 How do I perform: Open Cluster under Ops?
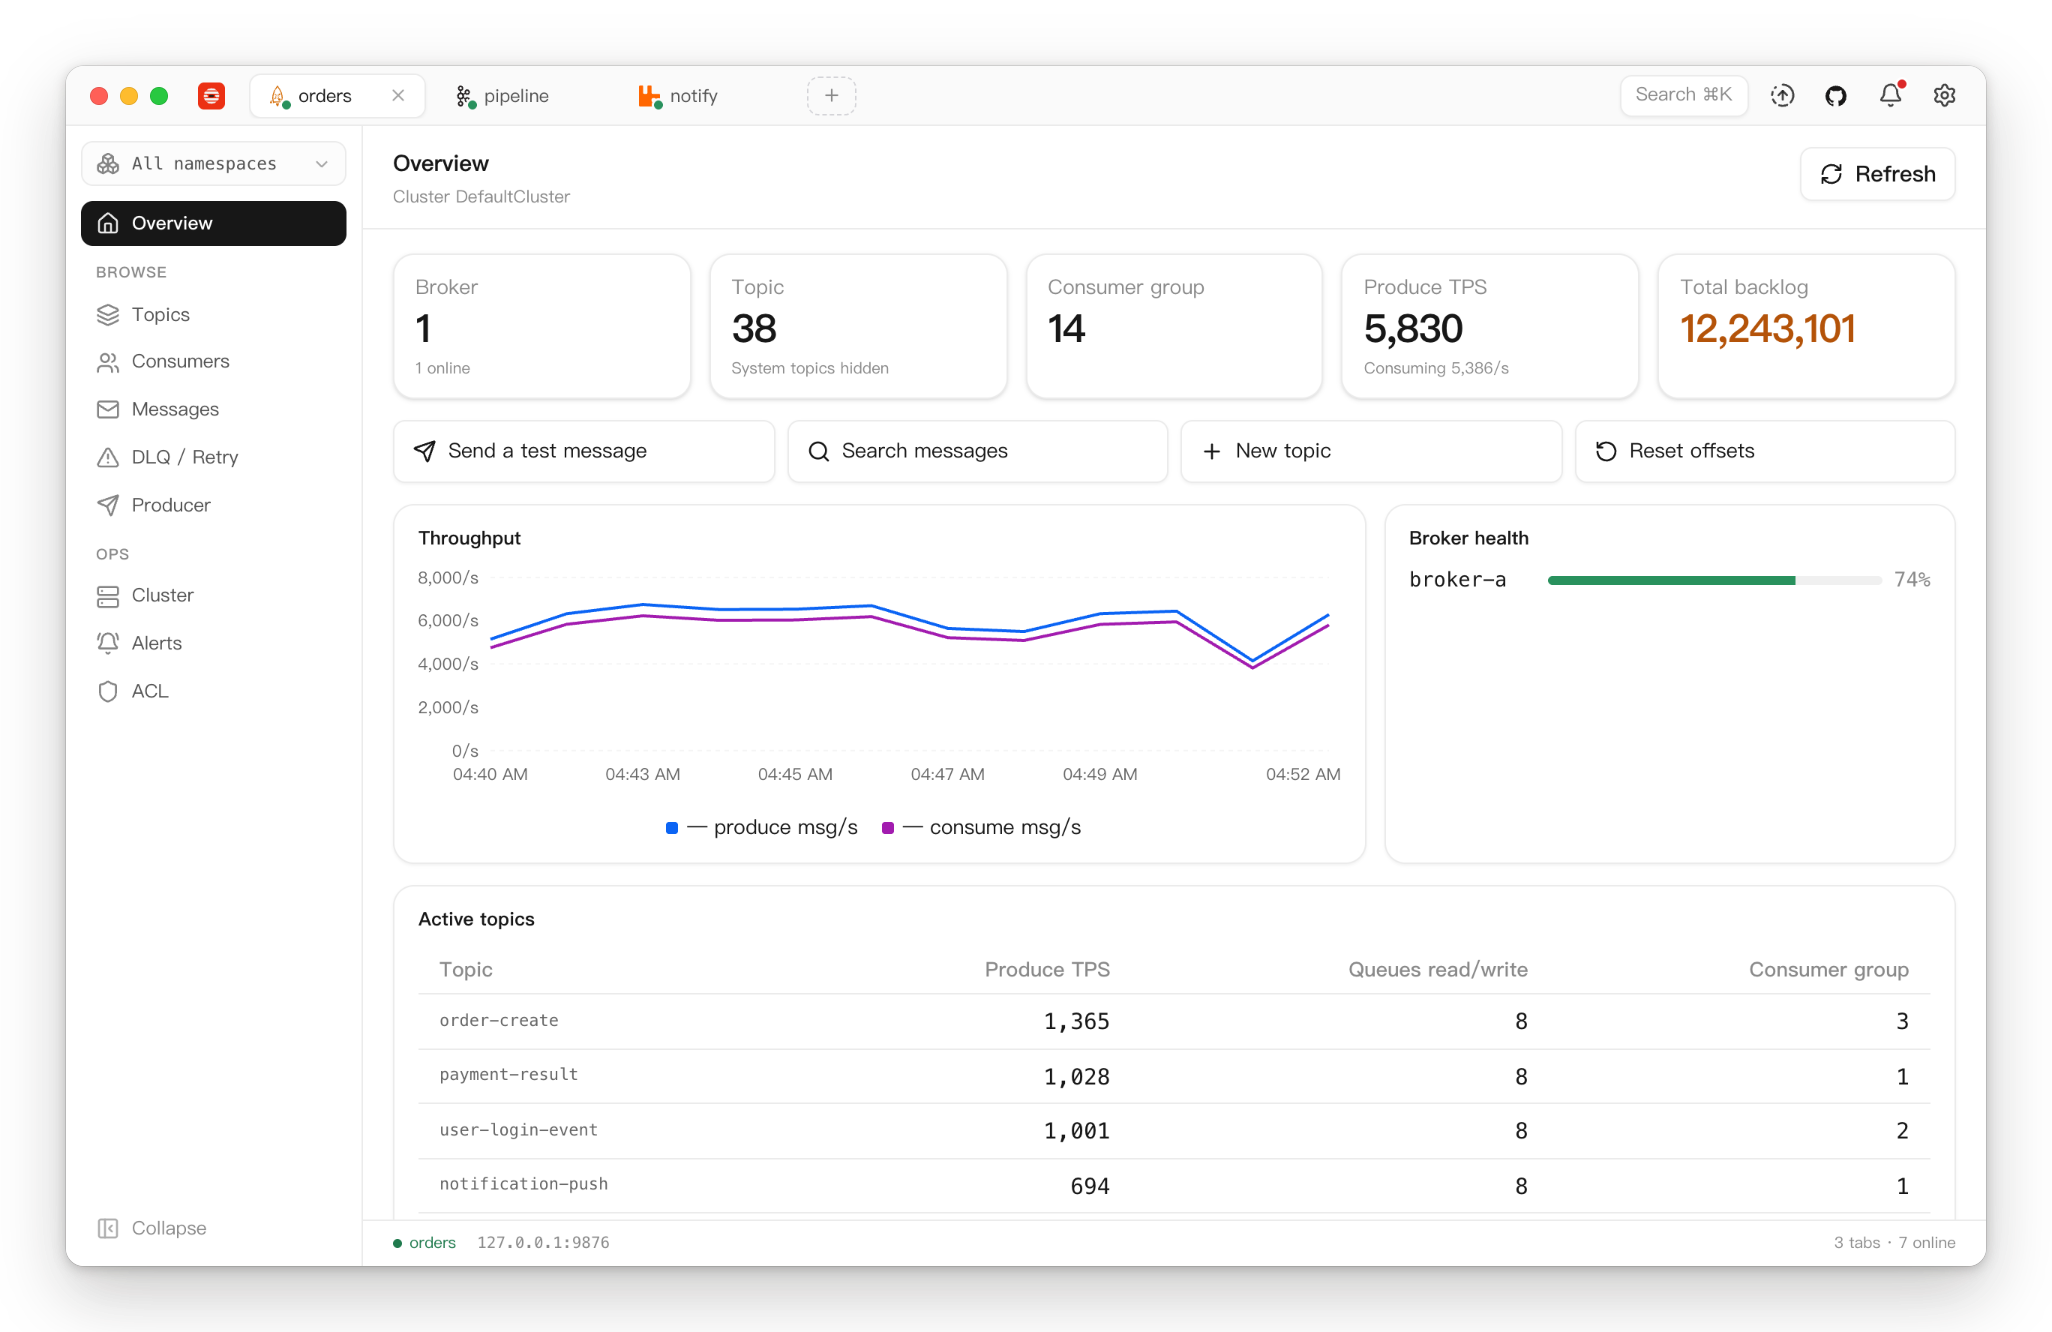pyautogui.click(x=213, y=595)
